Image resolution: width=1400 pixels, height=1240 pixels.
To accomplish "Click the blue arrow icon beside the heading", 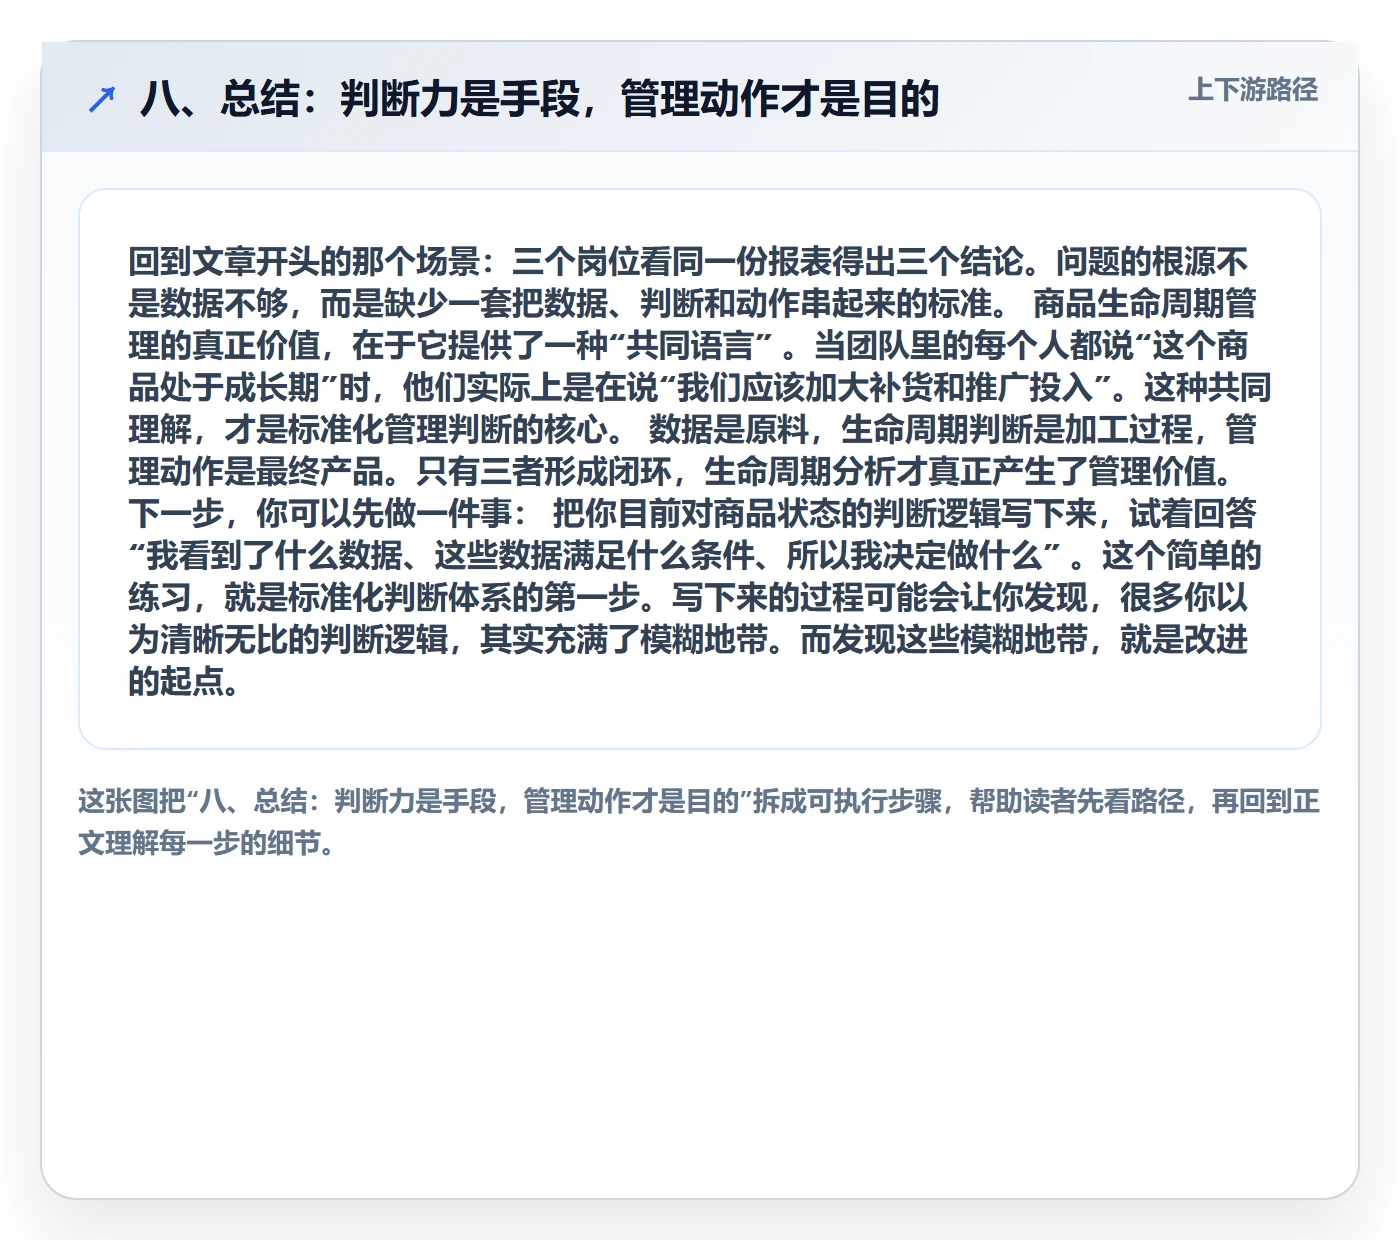I will pos(102,99).
